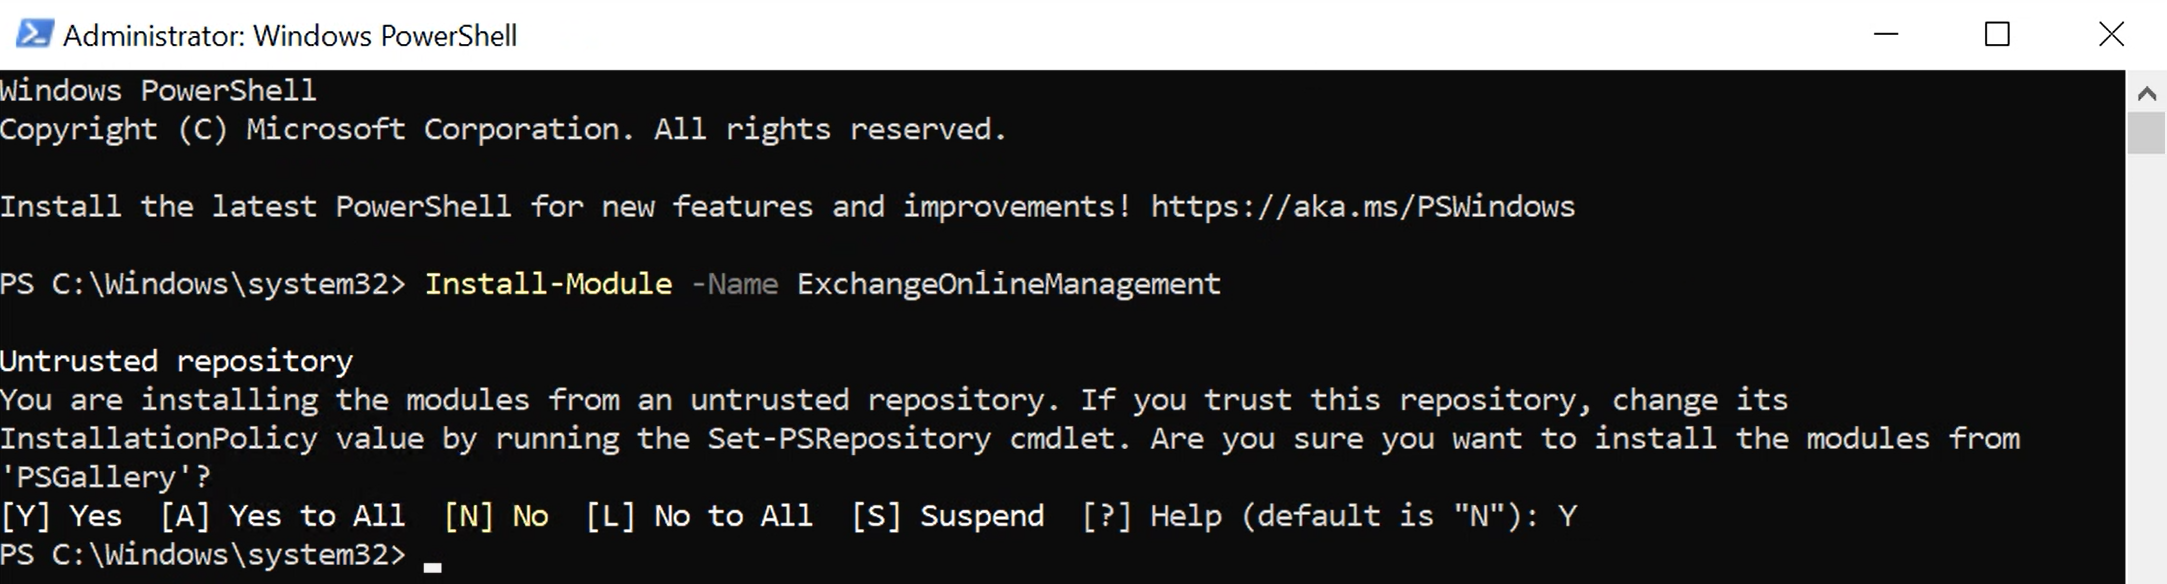Click the 'Administrator: Windows PowerShell' title text

290,36
